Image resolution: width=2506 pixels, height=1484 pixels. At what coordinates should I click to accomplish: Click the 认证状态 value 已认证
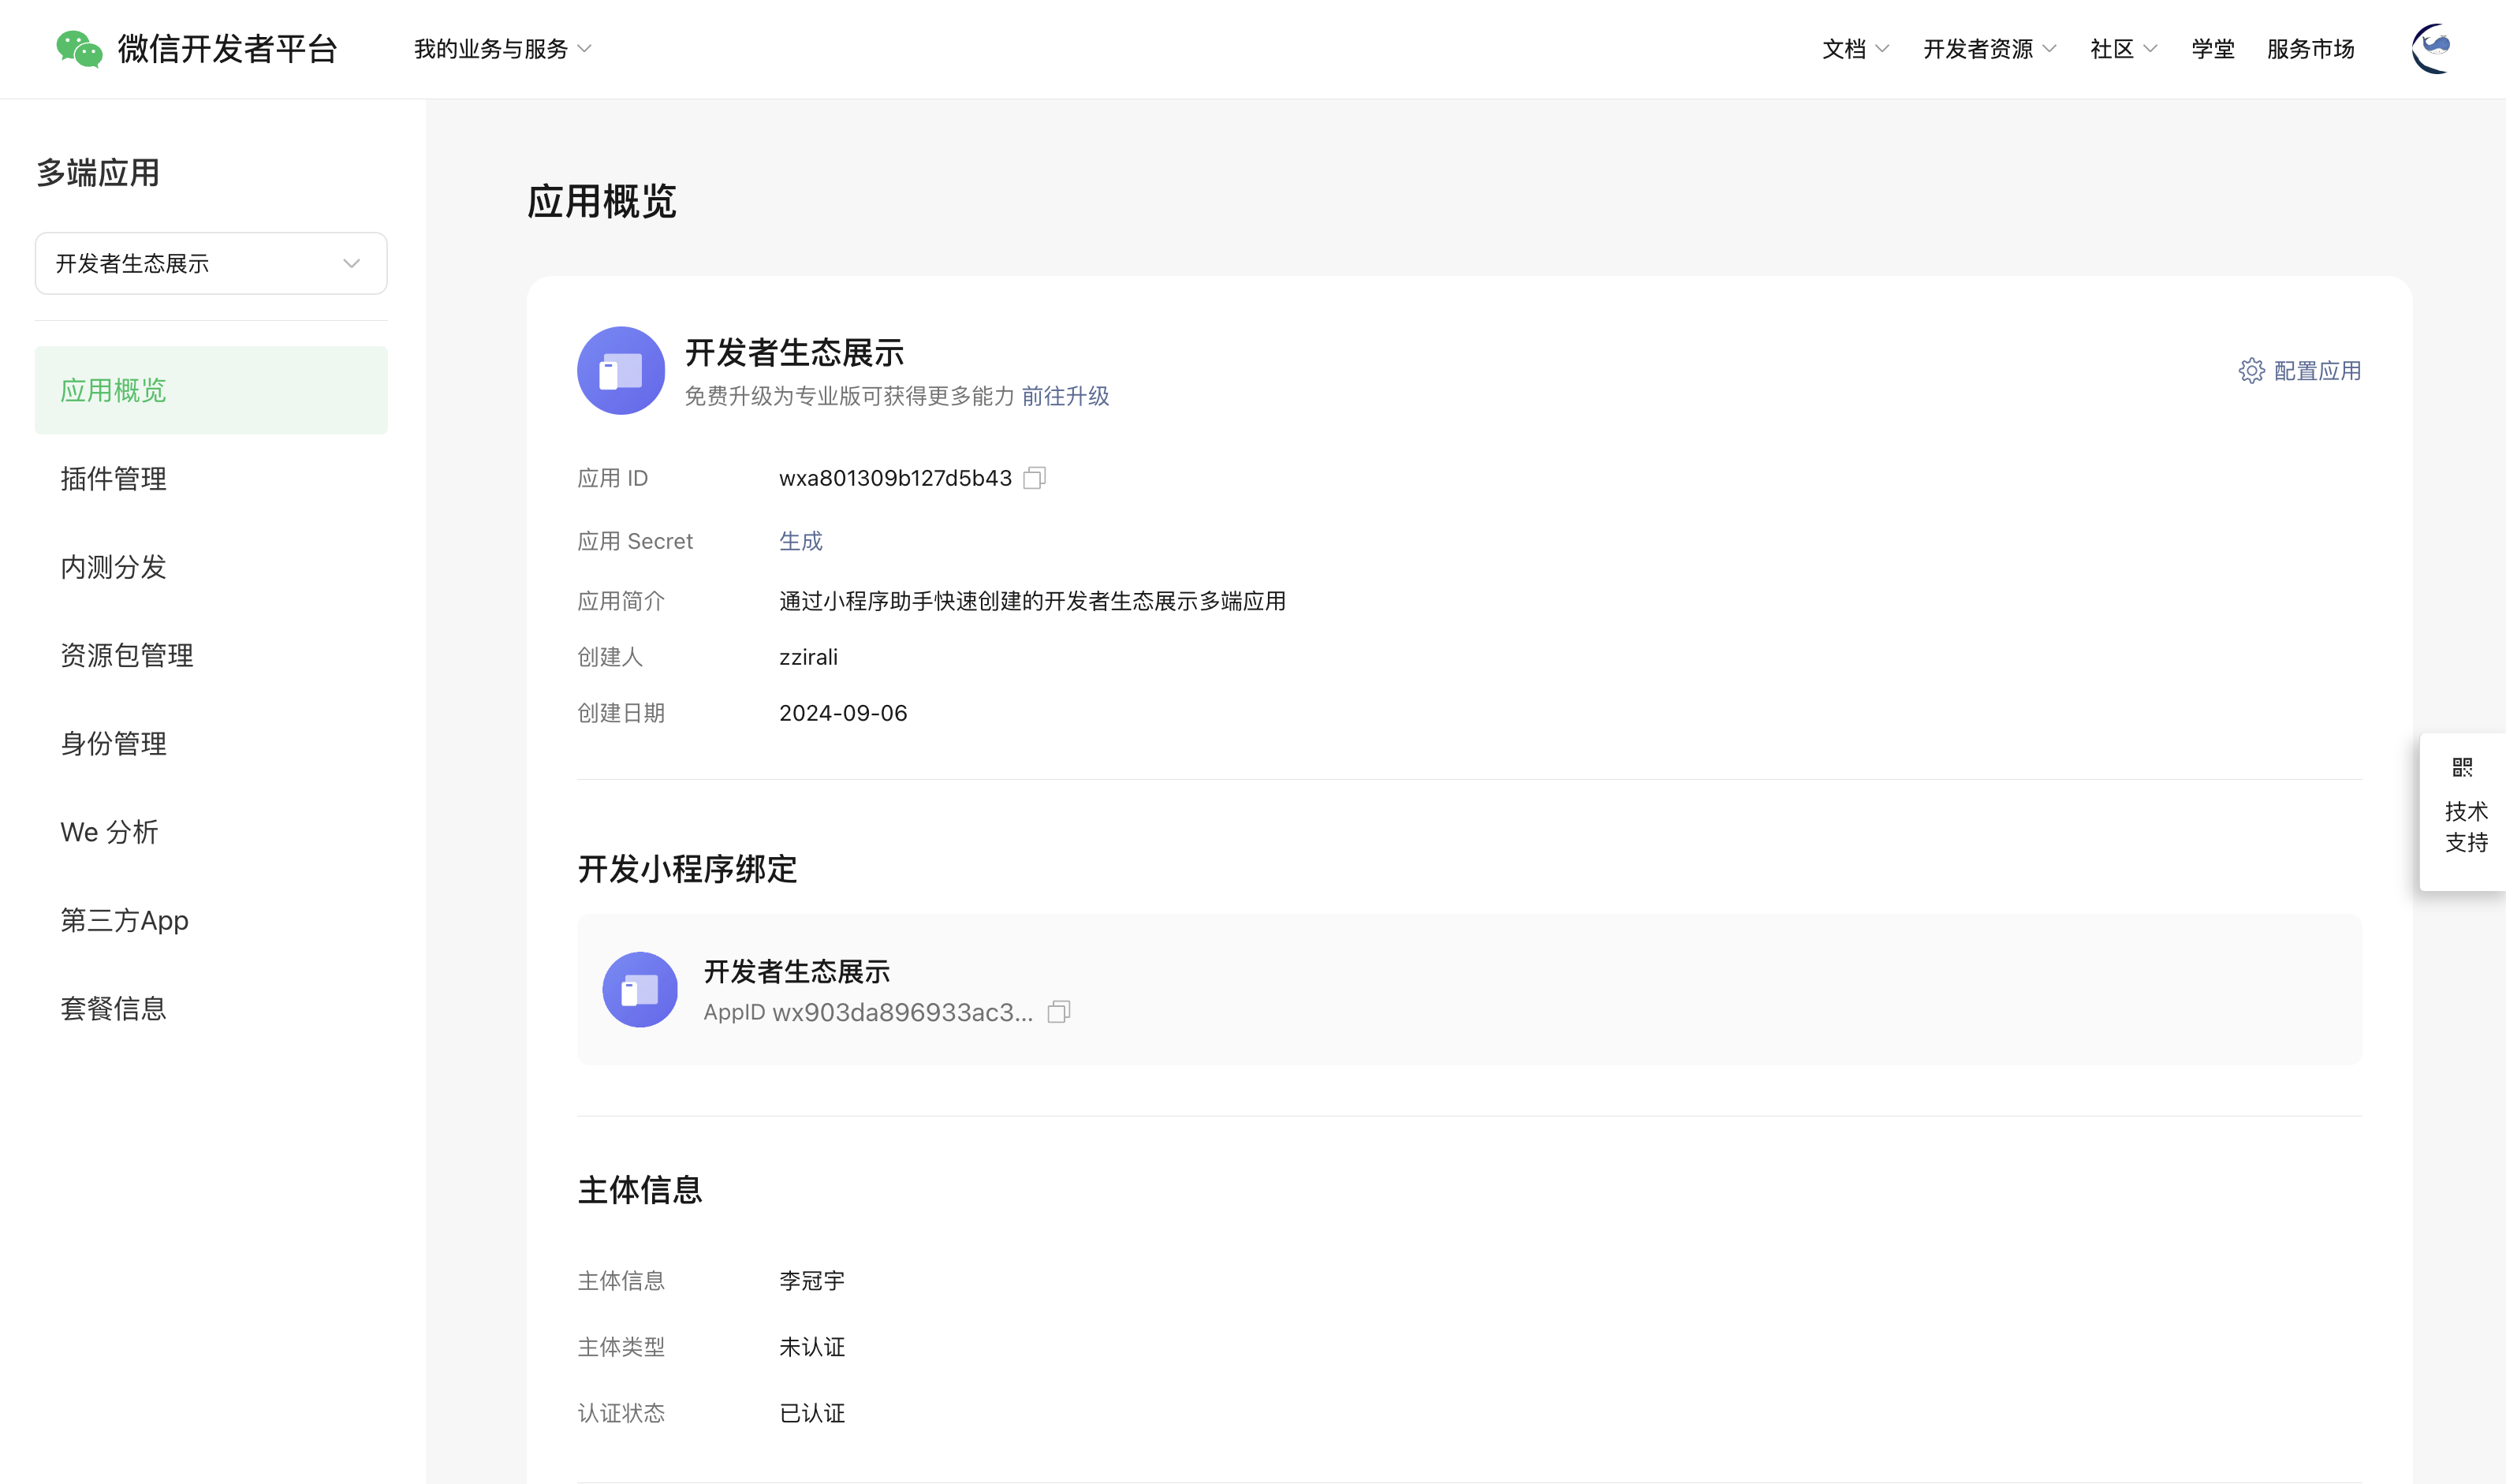pyautogui.click(x=812, y=1413)
